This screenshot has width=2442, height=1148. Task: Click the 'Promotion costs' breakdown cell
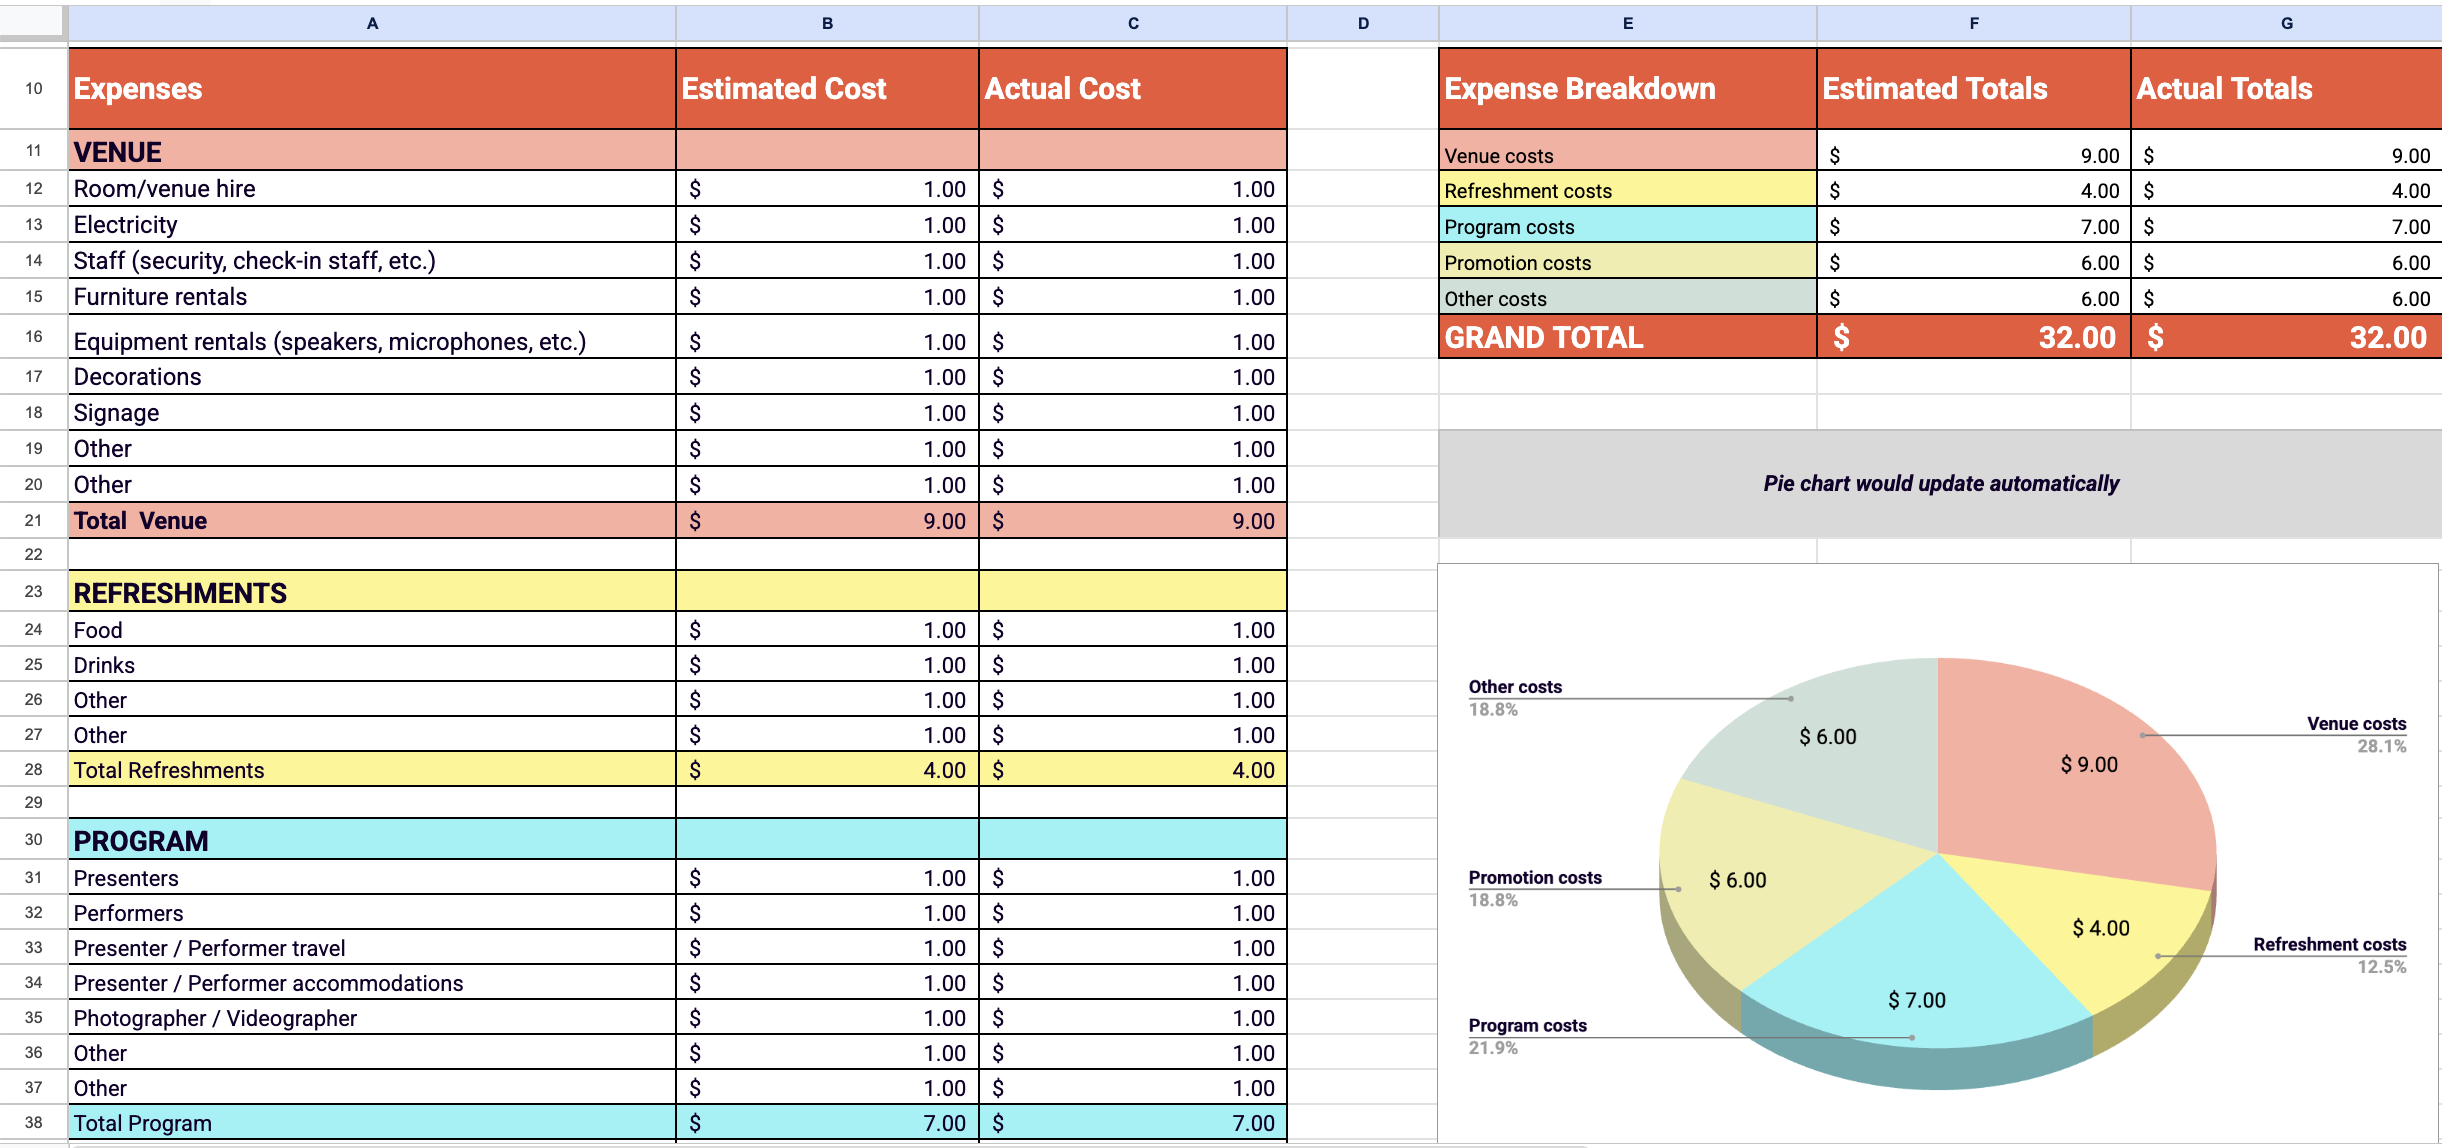[x=1628, y=261]
